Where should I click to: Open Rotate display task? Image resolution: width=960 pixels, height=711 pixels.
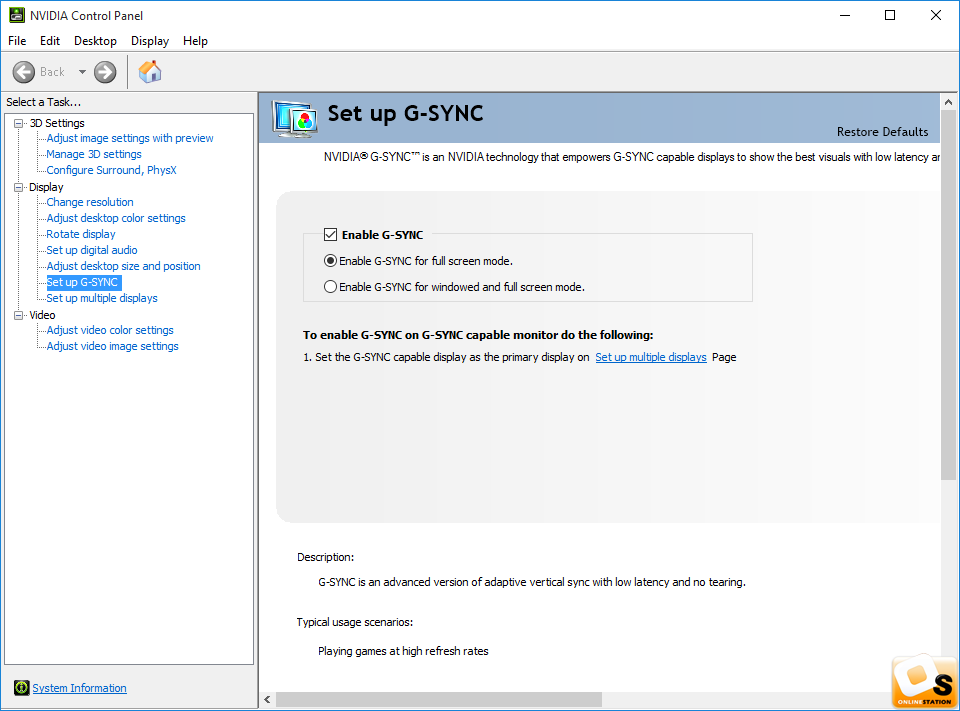(81, 234)
